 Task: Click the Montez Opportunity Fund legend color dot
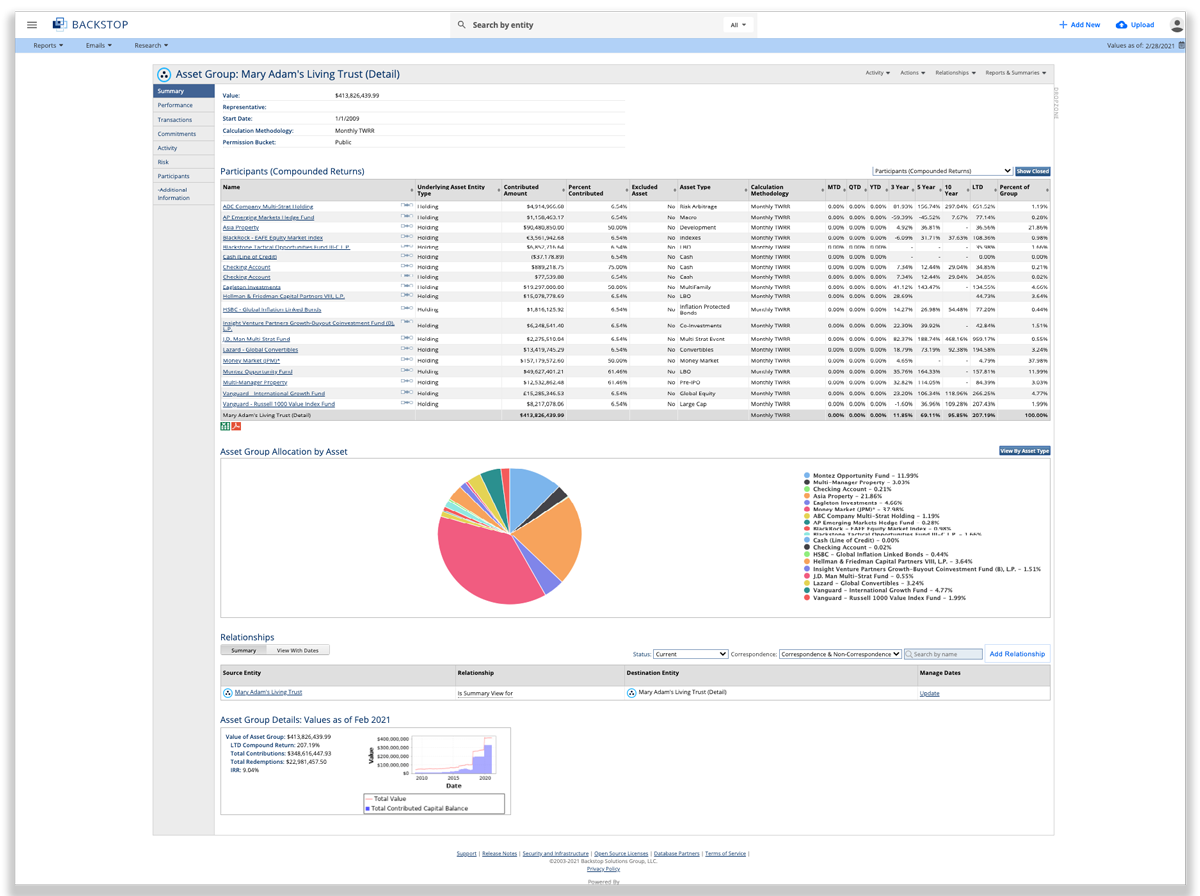tap(807, 476)
